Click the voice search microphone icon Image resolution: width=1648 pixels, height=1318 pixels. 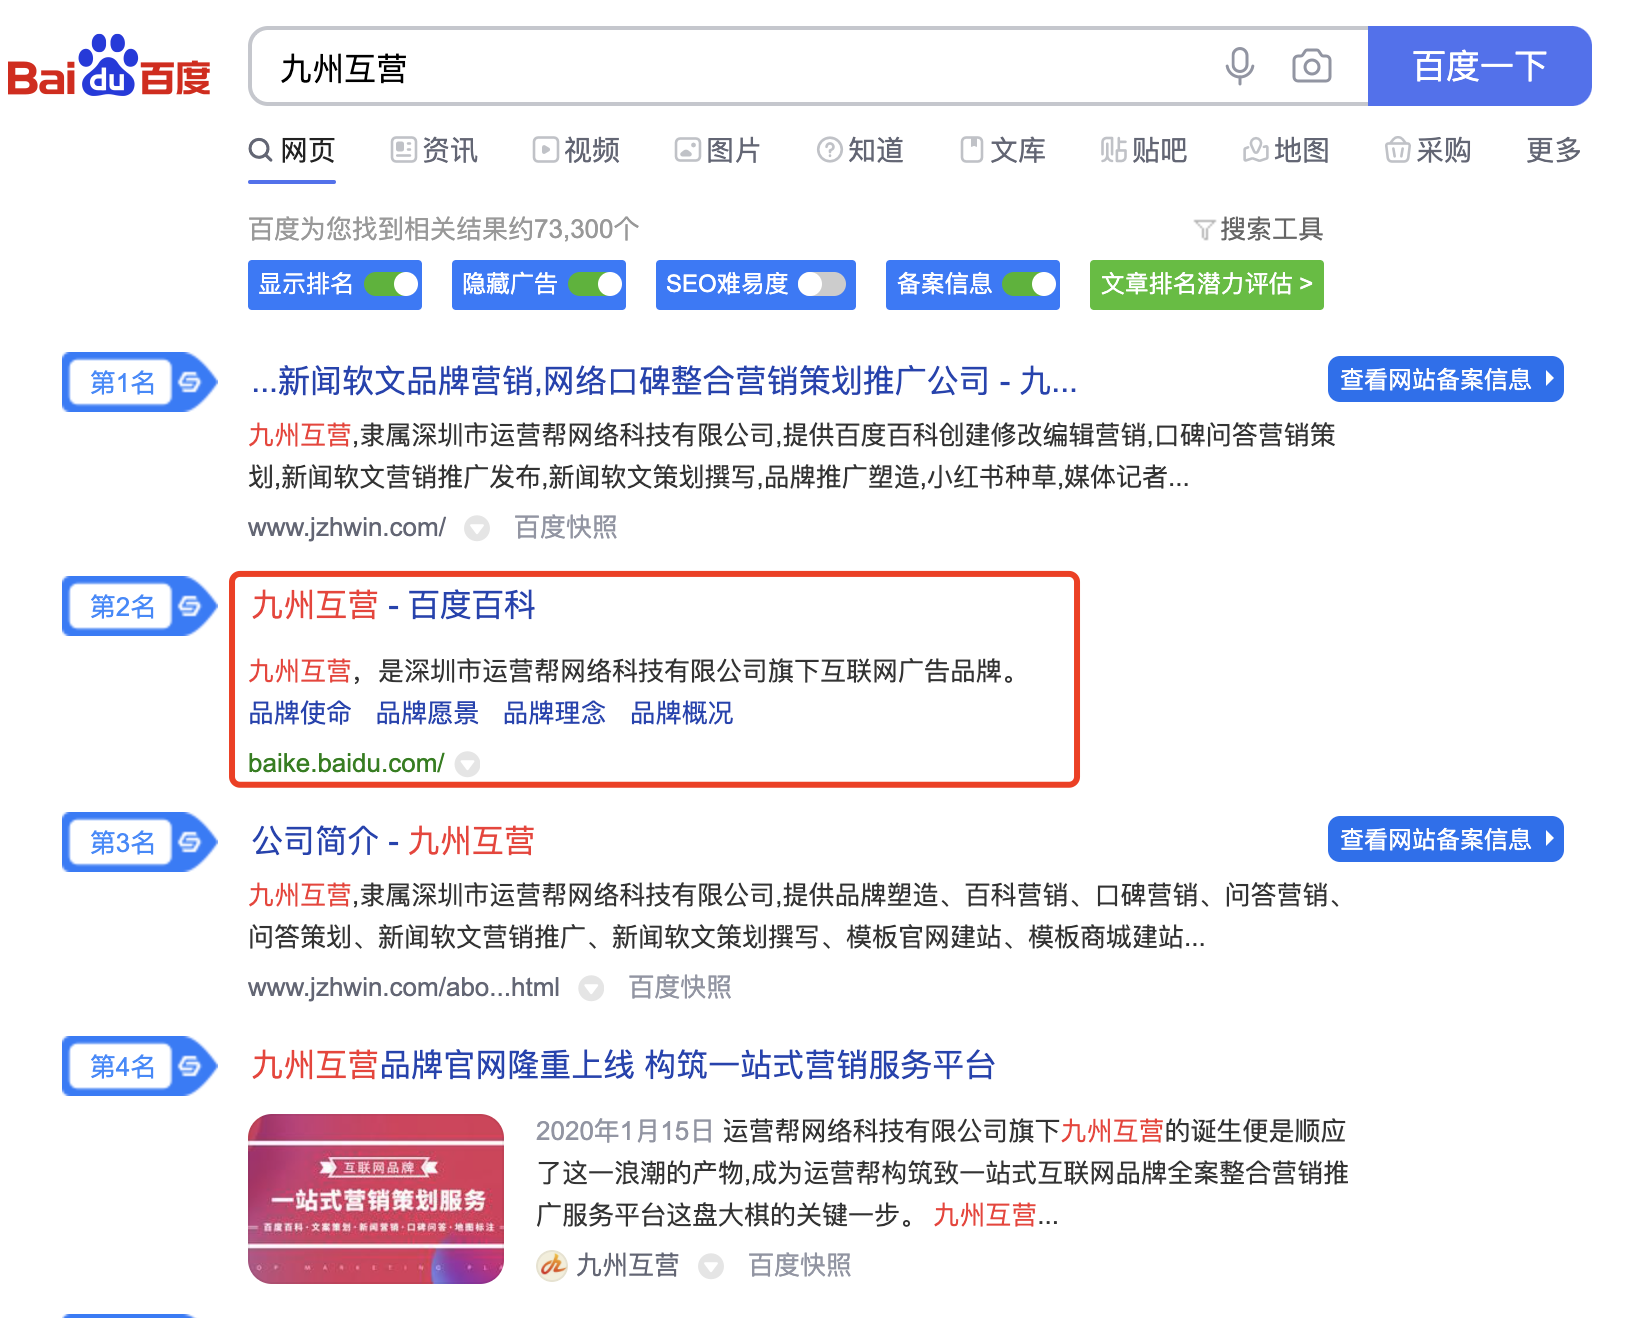(x=1239, y=66)
